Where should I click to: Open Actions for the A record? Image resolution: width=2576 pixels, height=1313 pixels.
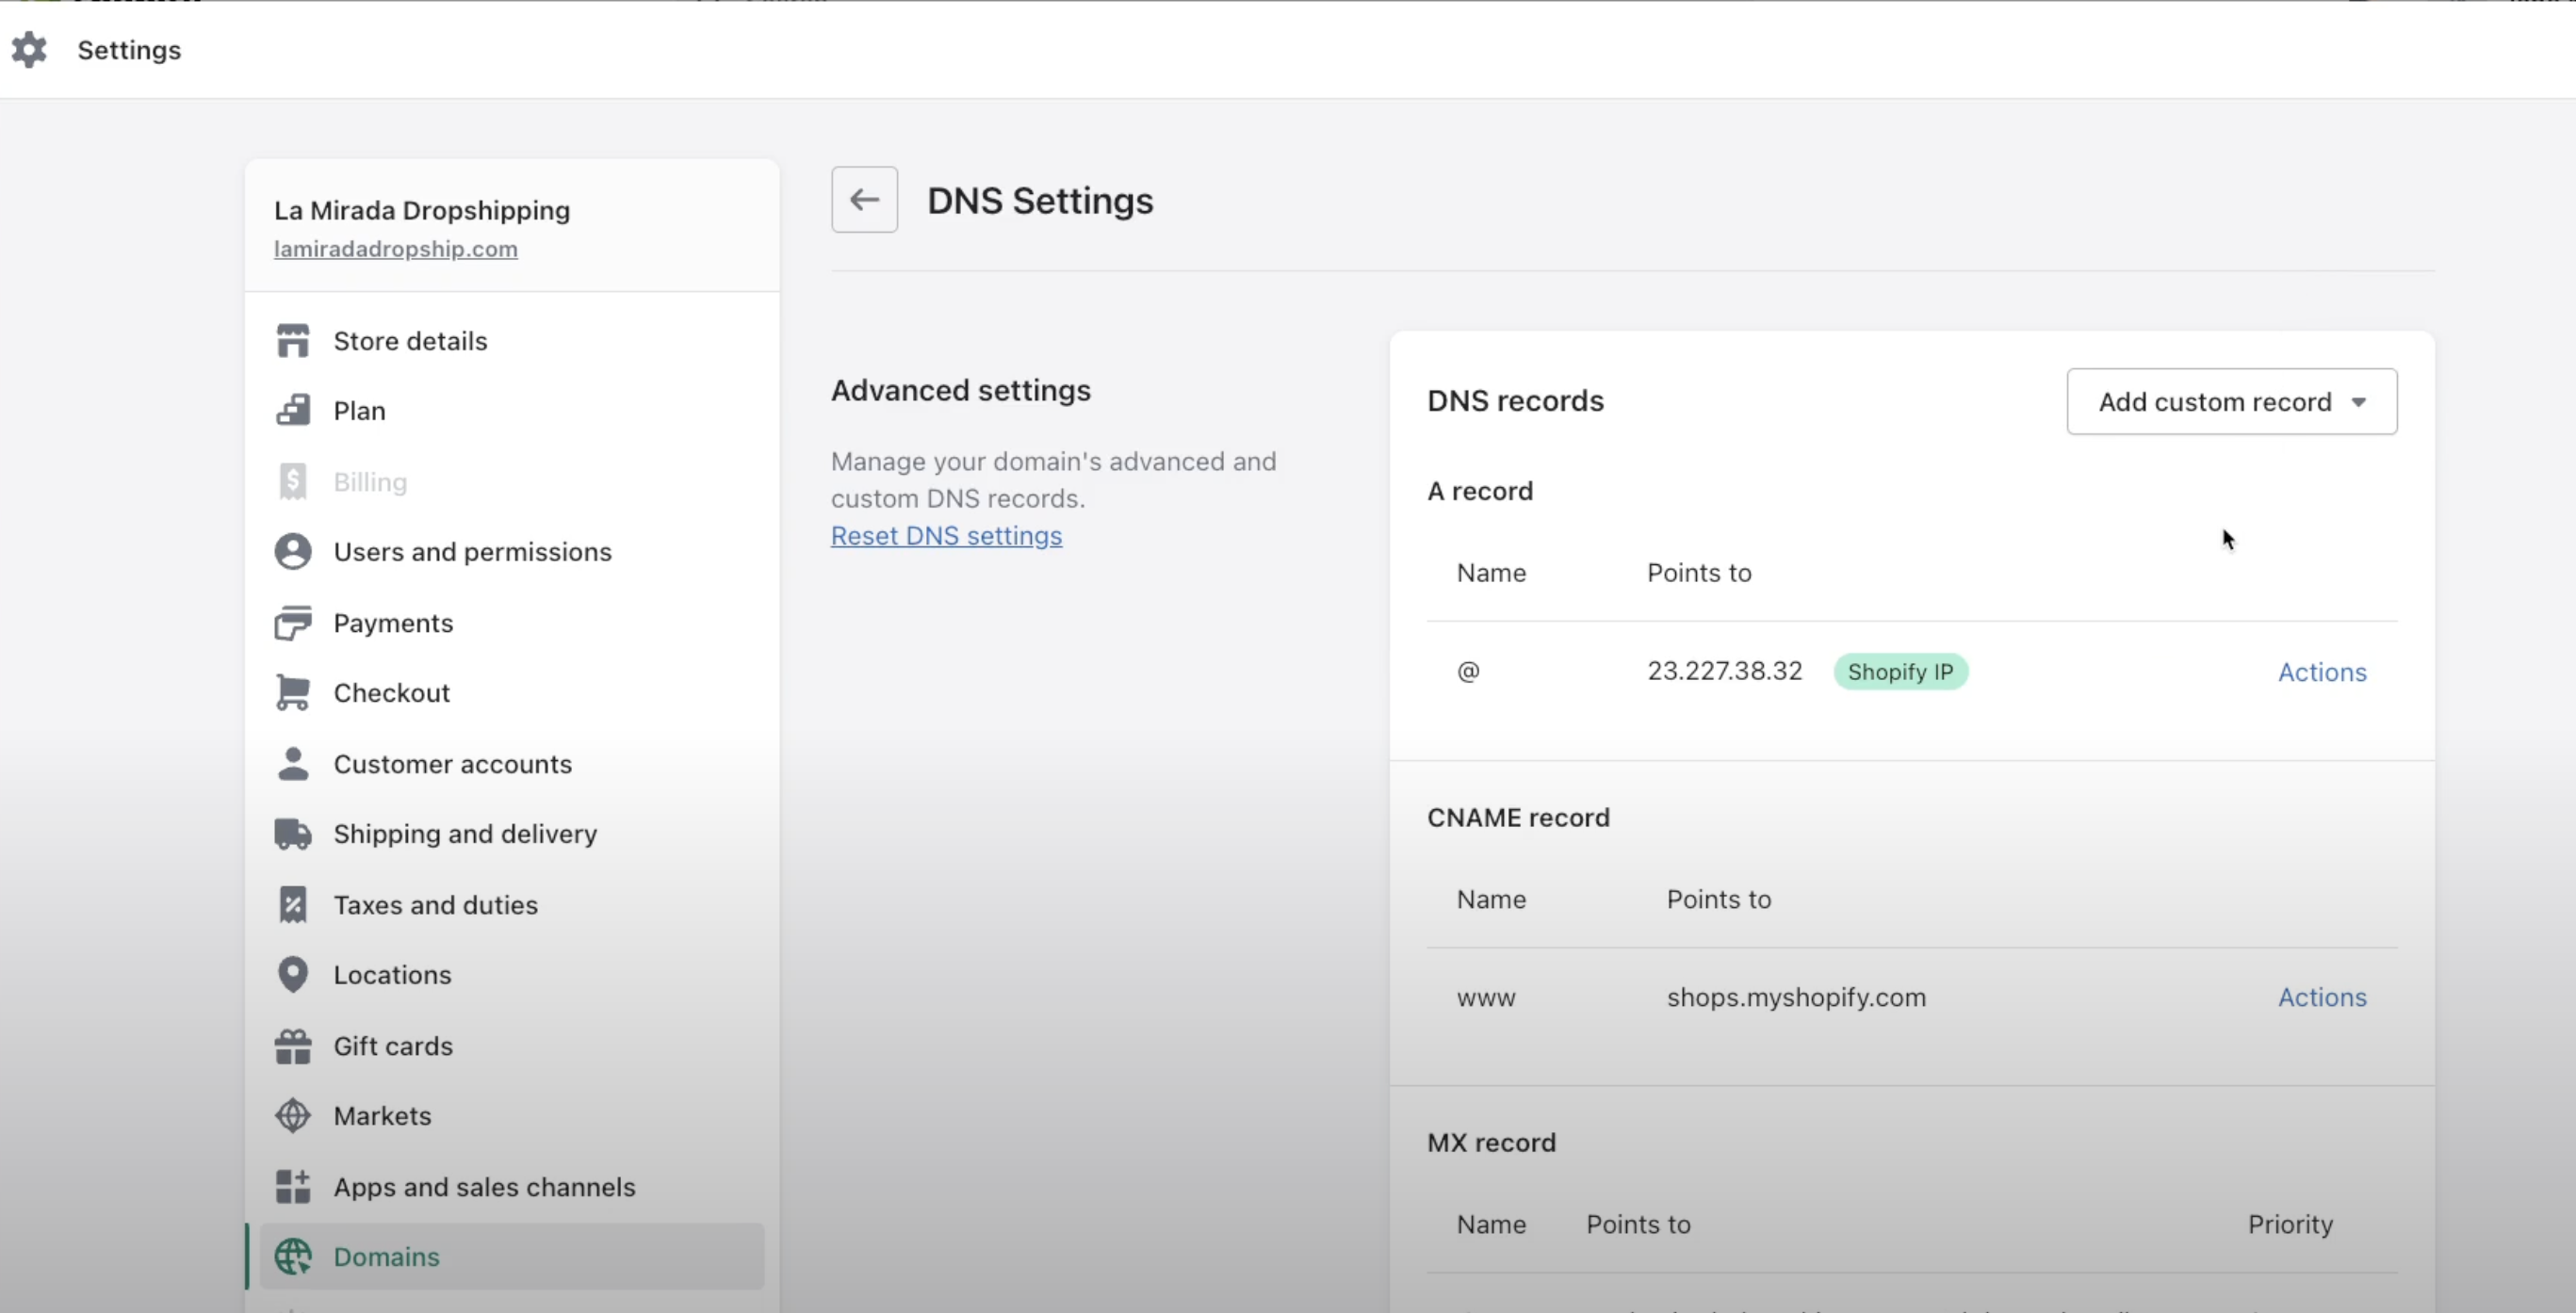point(2321,672)
